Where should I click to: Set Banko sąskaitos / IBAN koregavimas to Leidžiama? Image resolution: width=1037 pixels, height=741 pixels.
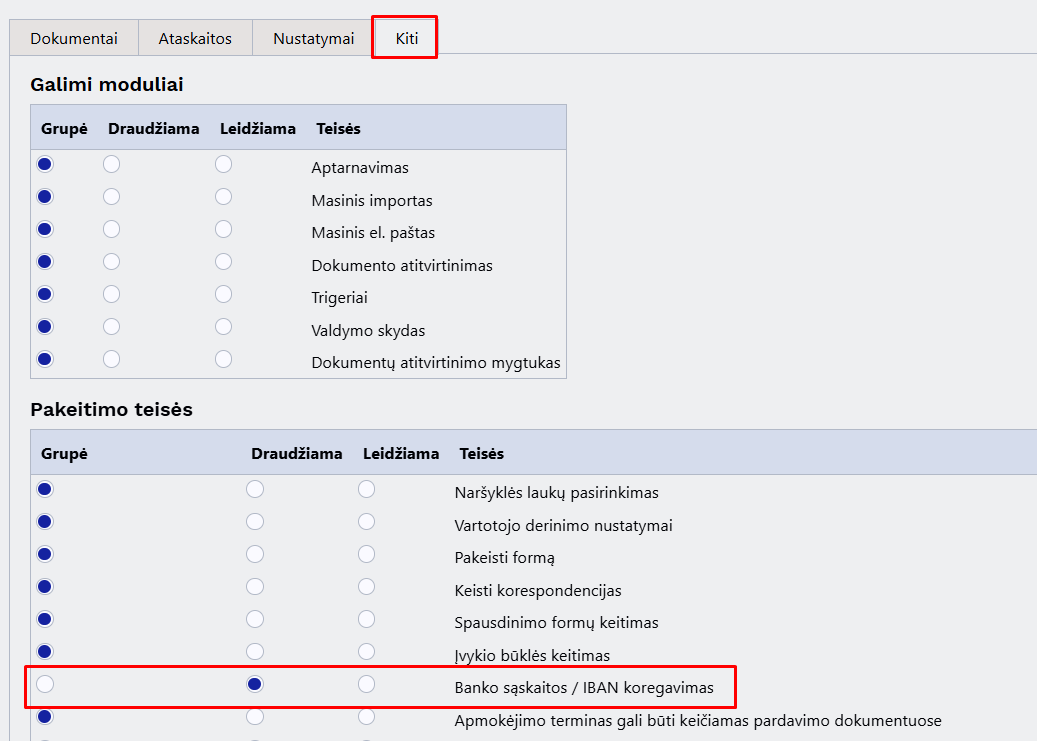tap(367, 684)
